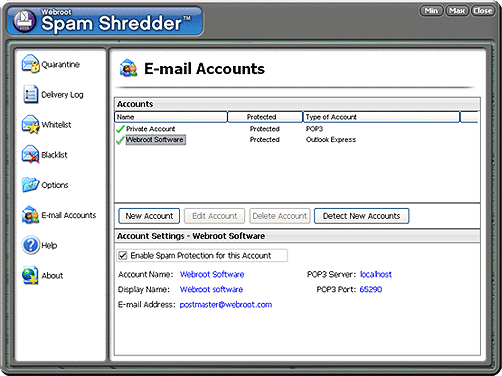
Task: Click the Delete Account button
Action: pyautogui.click(x=280, y=216)
